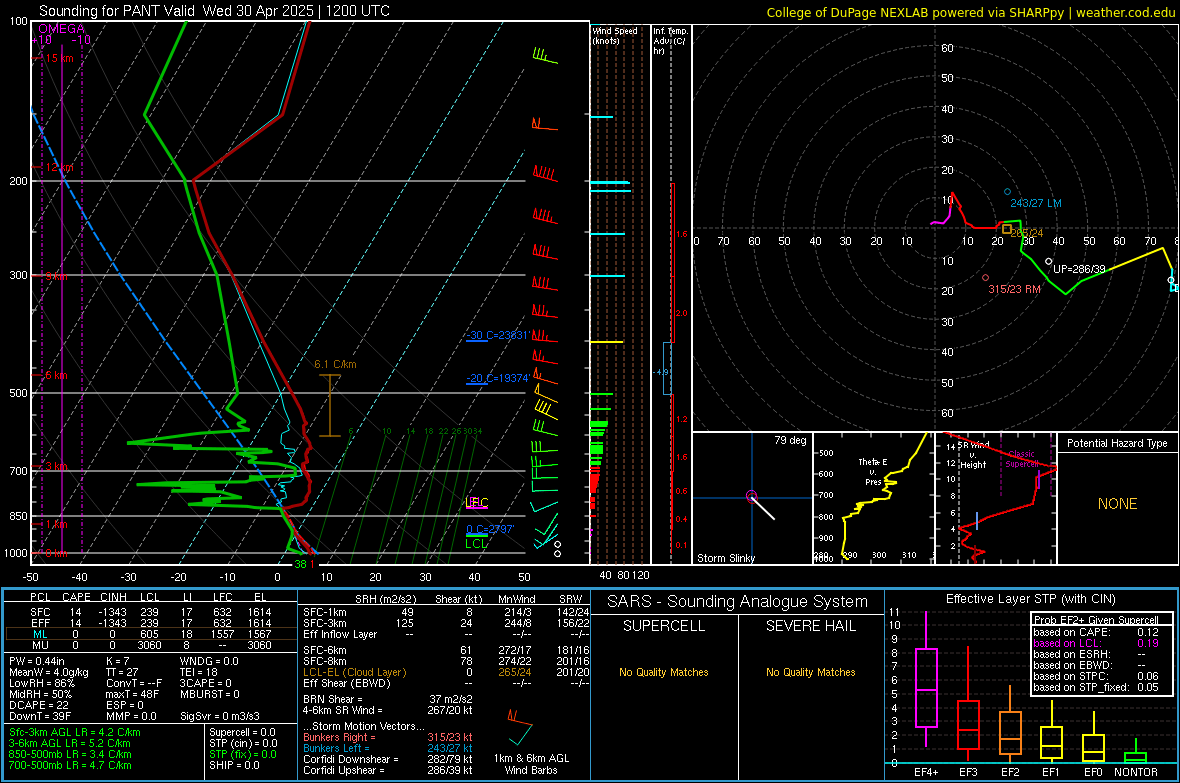Click the WNDG = 0.0 value

click(x=209, y=661)
